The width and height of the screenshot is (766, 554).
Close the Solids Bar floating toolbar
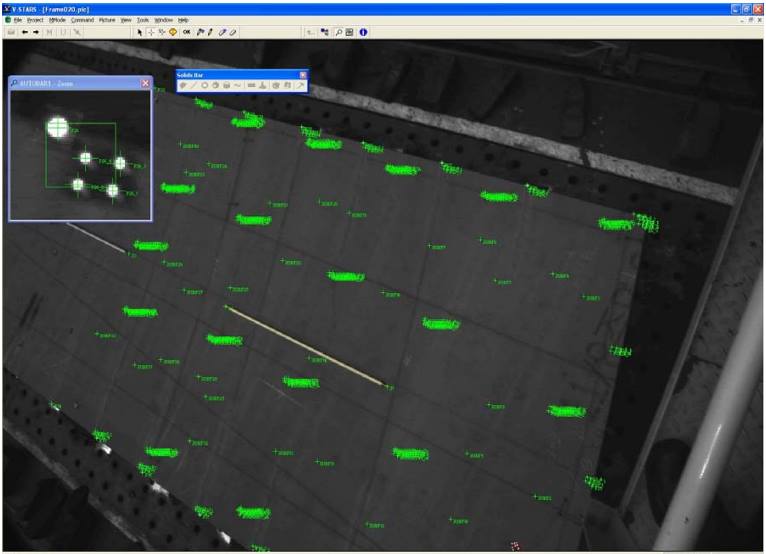point(303,75)
